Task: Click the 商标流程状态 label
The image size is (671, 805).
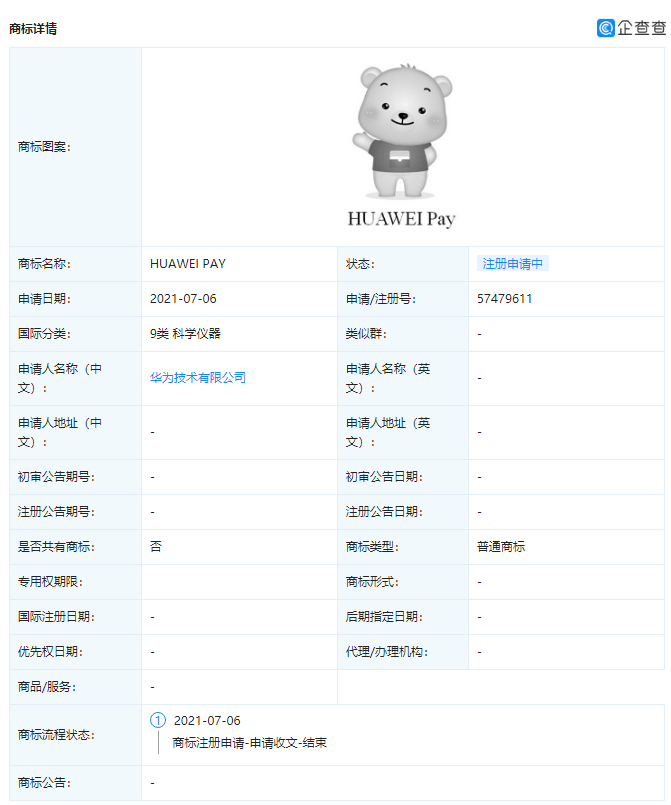Action: 56,735
